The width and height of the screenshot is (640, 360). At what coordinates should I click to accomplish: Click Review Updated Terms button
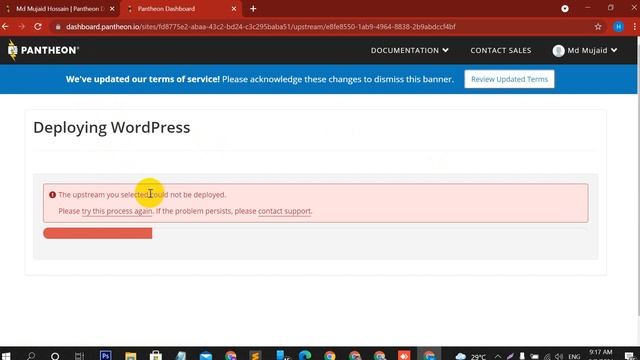tap(509, 79)
